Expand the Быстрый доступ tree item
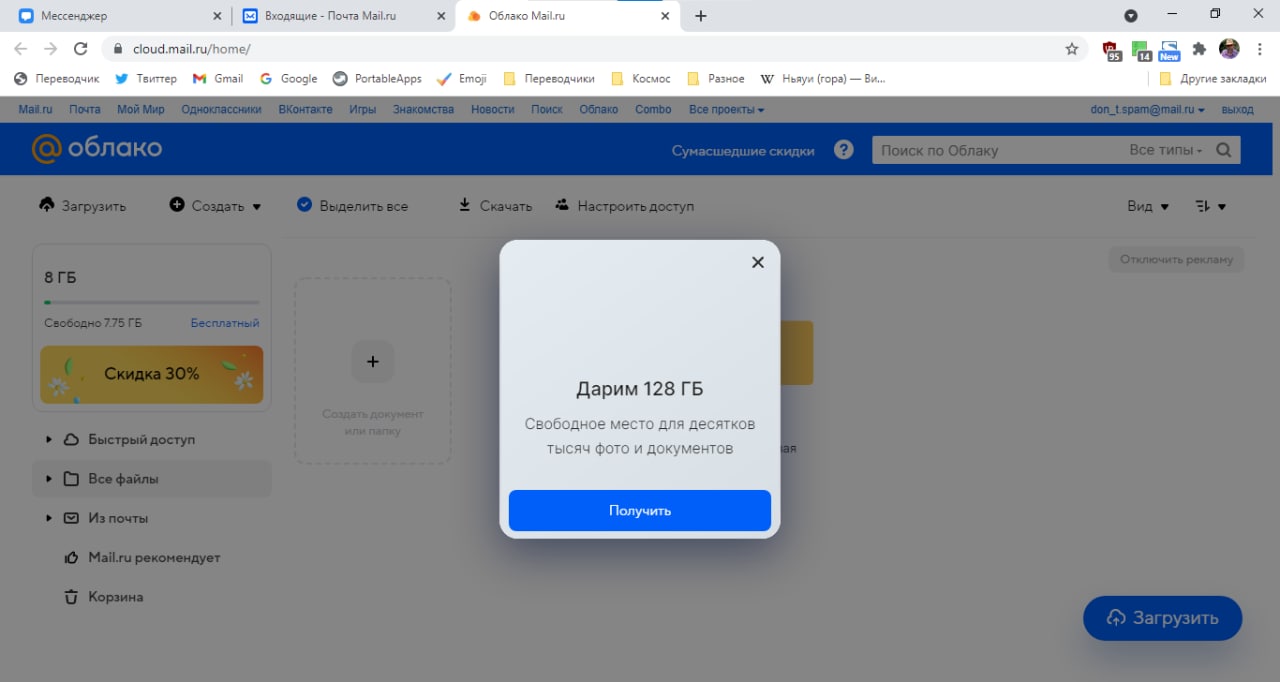Screen dimensions: 1280x682 [x=48, y=439]
